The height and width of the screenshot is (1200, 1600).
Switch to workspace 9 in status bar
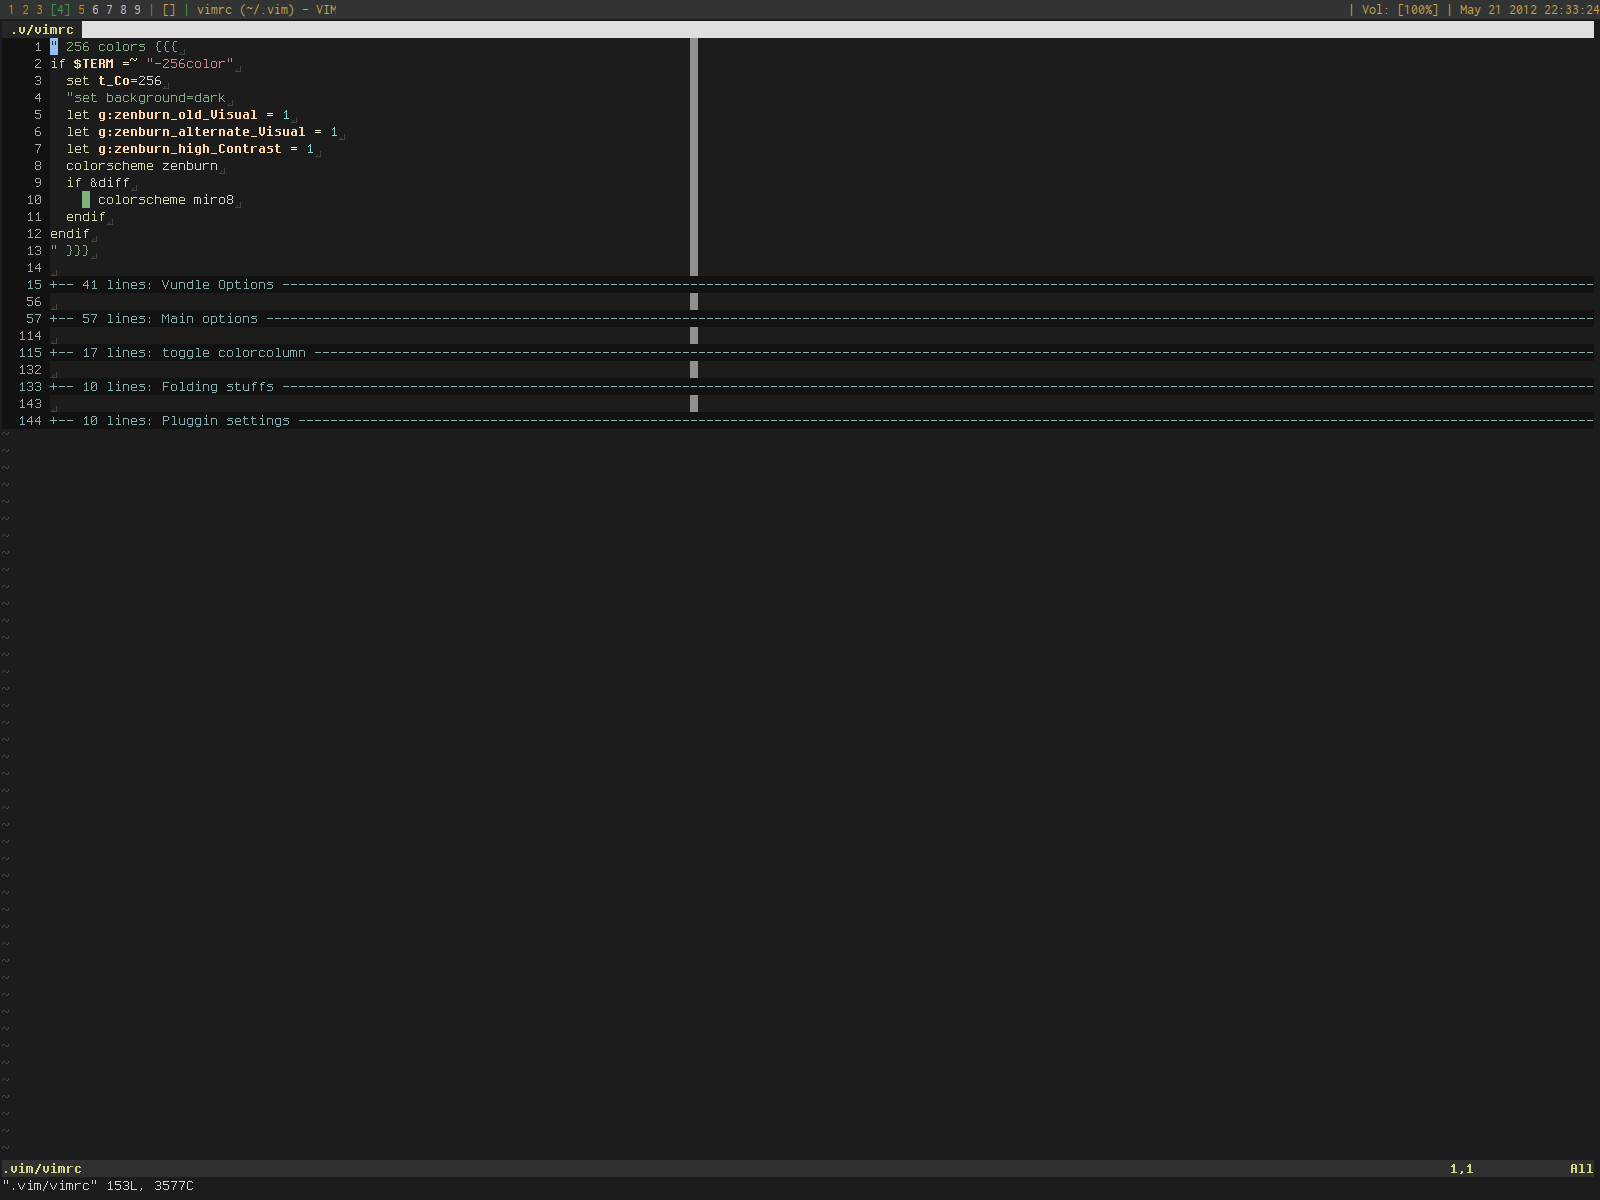(x=137, y=10)
